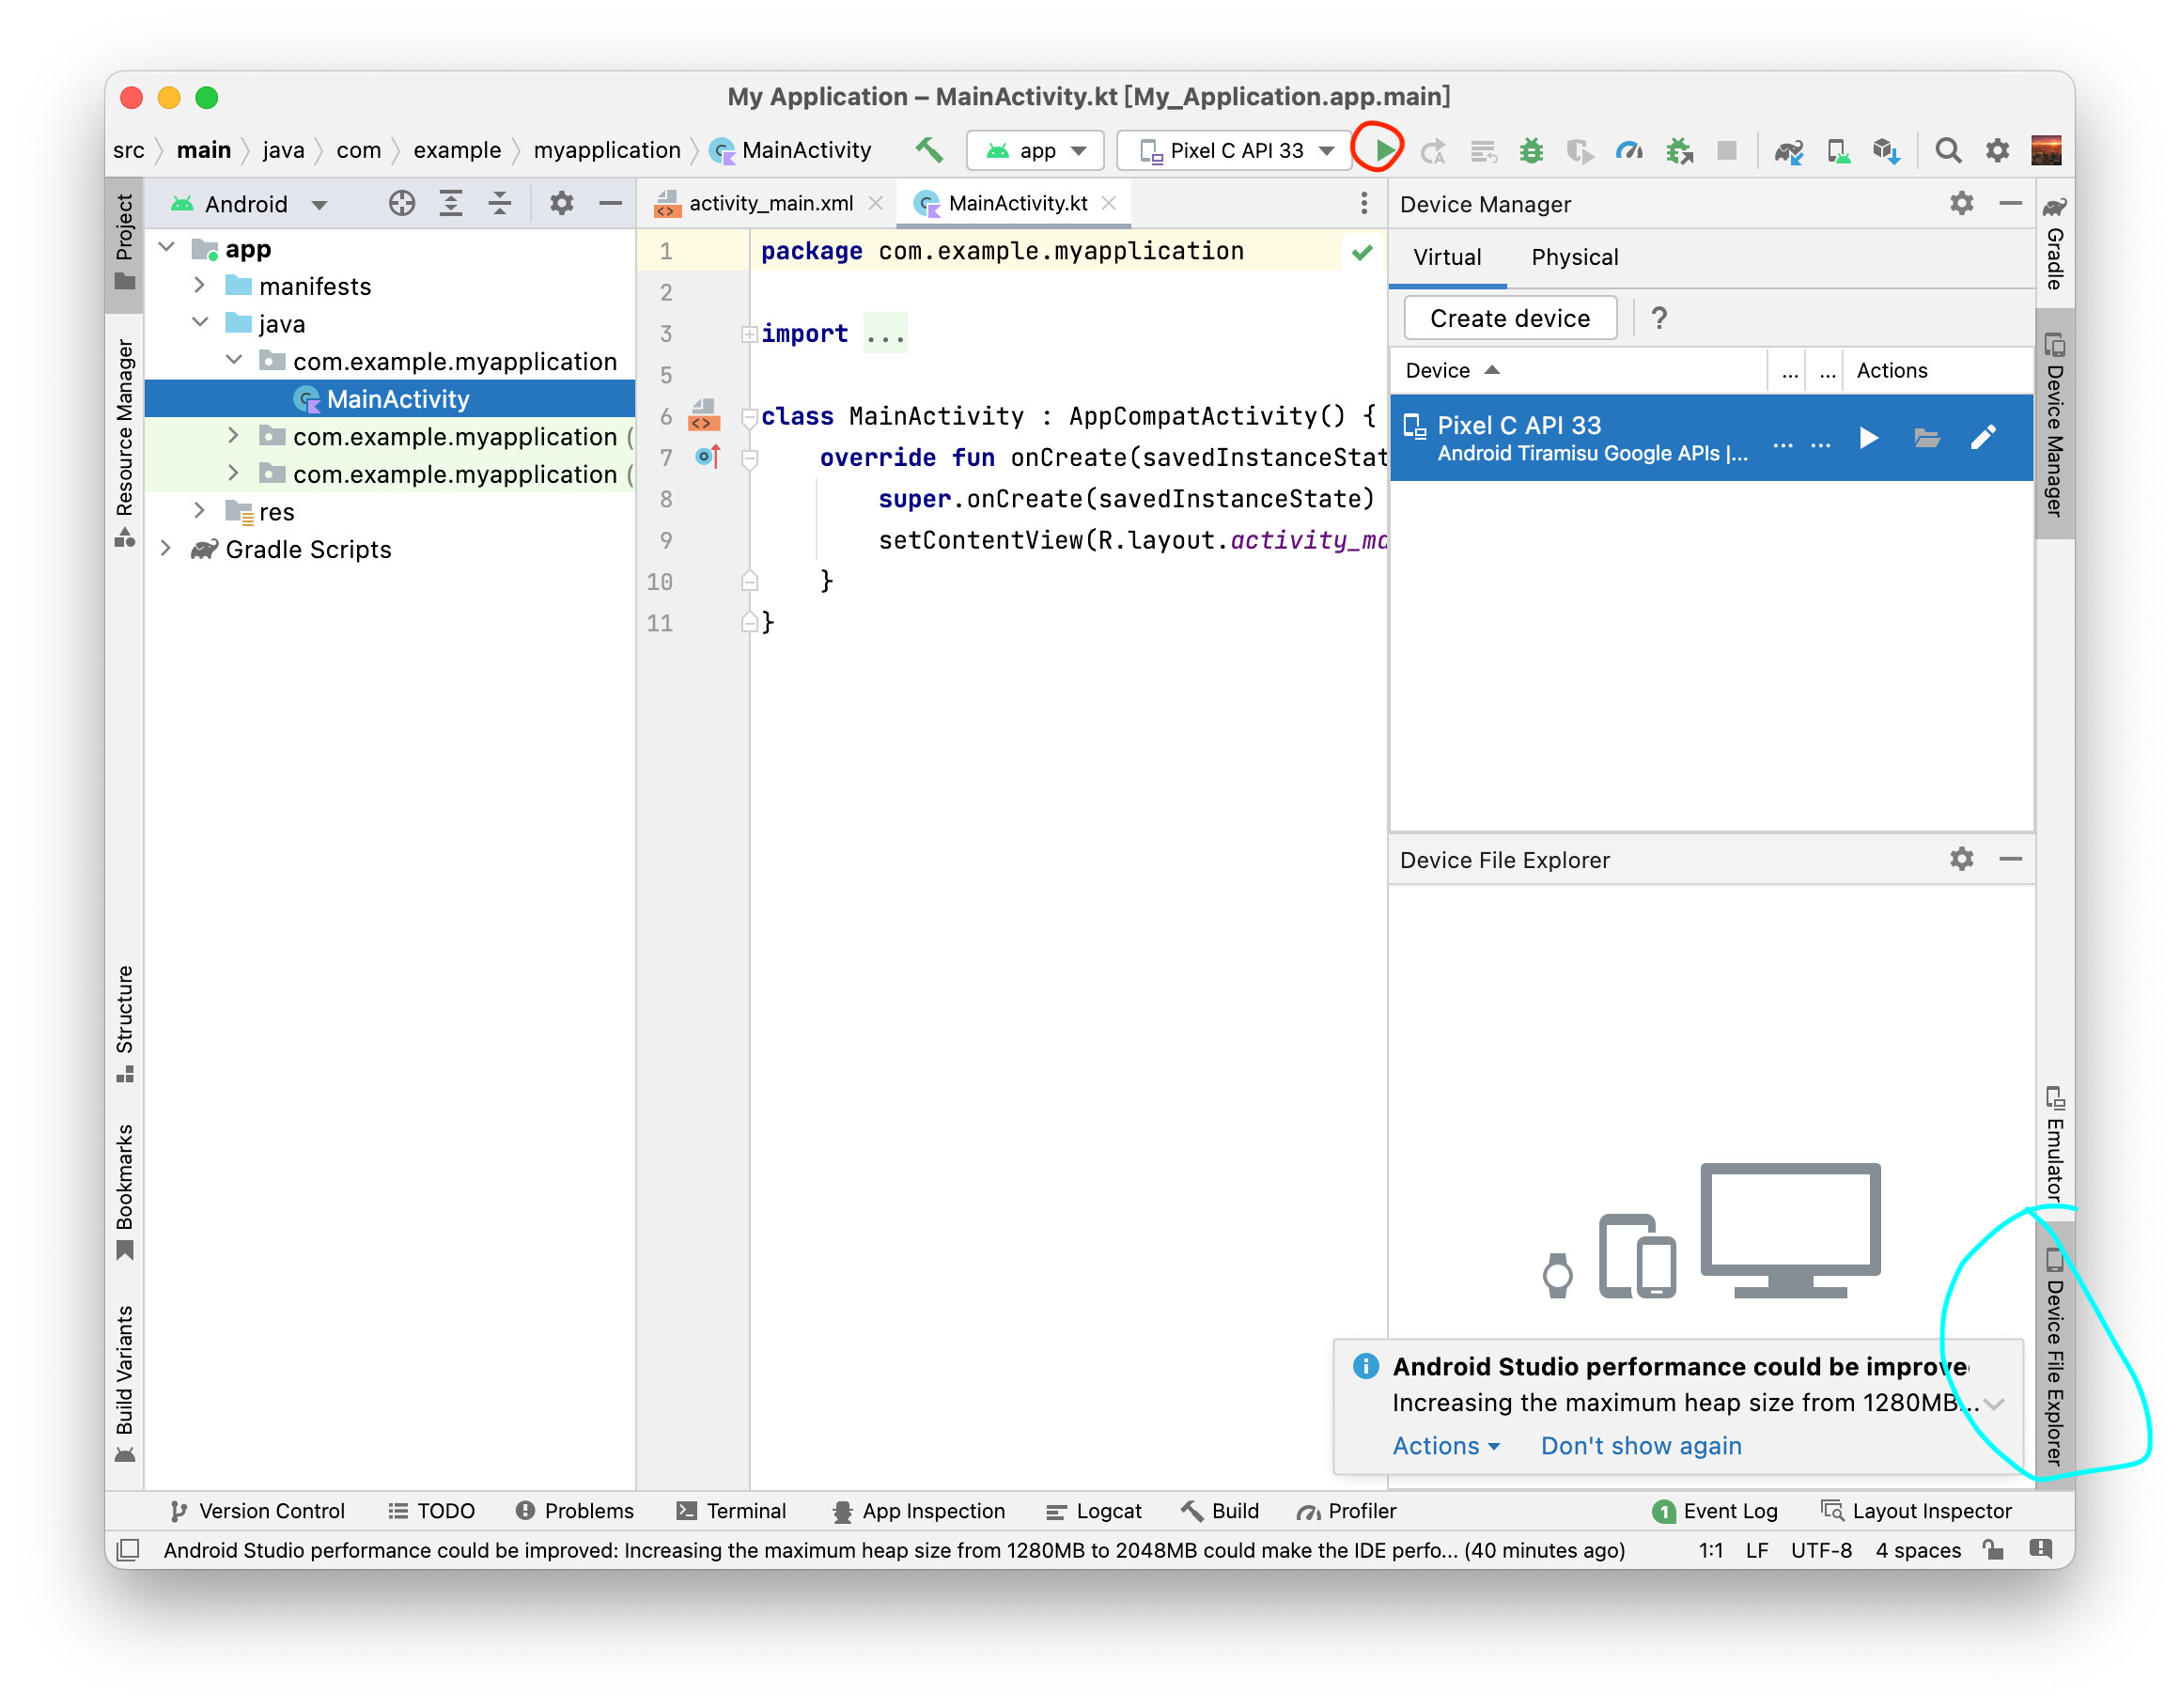Open the Profile app gauge icon

[1628, 150]
